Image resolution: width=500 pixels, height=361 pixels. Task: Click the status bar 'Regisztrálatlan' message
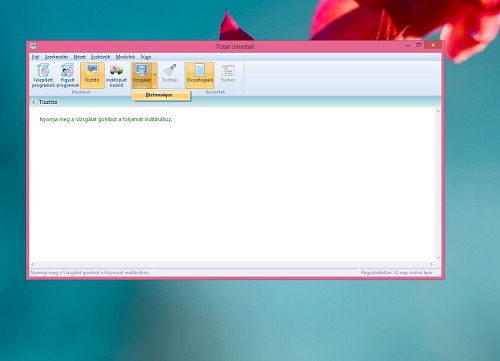coord(396,273)
